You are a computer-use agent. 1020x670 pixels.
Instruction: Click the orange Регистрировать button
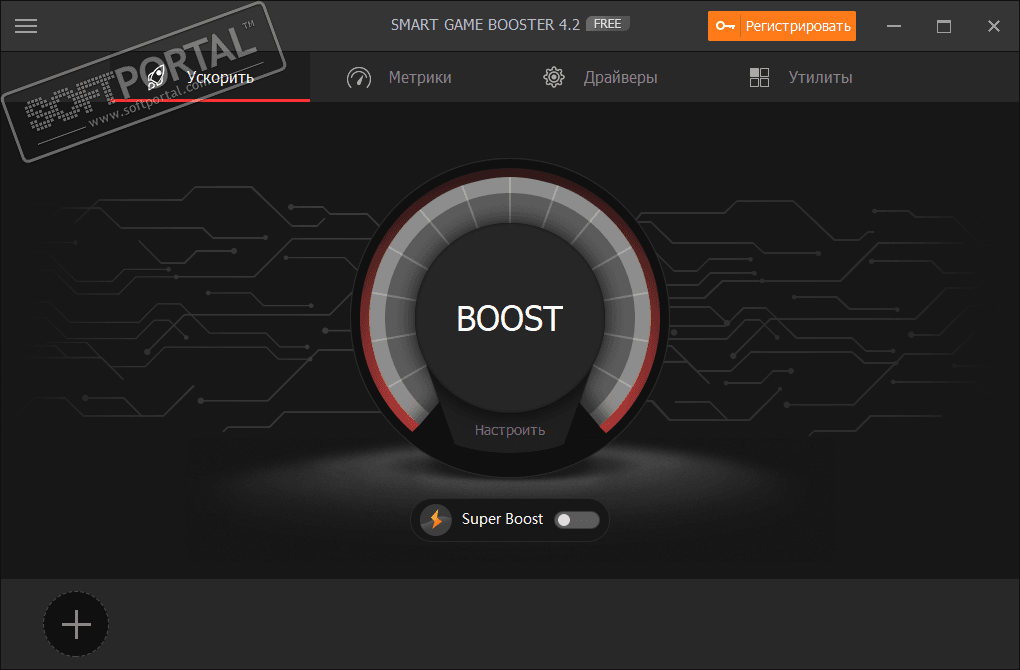pyautogui.click(x=782, y=26)
